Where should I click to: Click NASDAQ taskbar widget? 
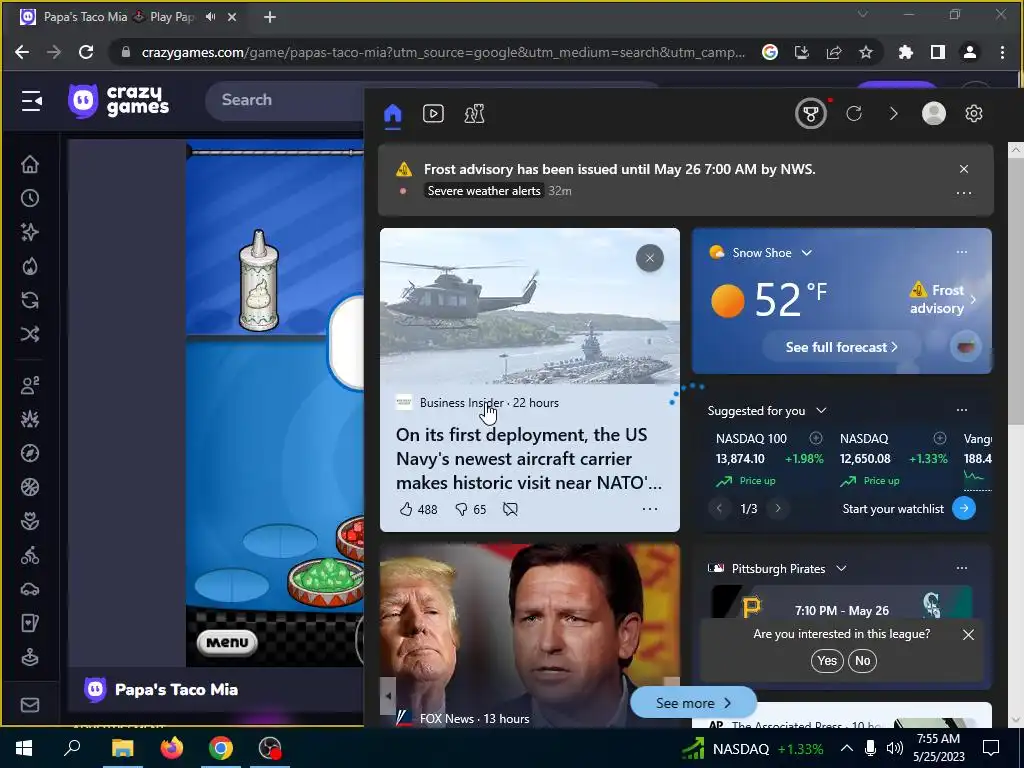click(x=753, y=748)
